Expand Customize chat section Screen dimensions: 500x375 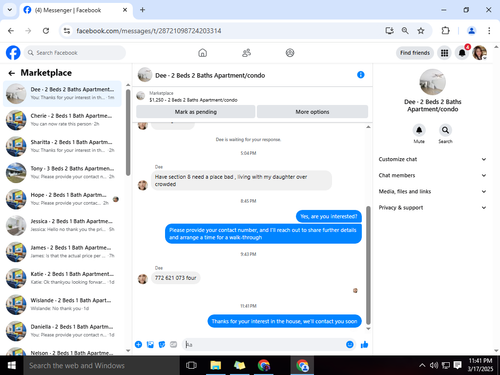(x=432, y=159)
